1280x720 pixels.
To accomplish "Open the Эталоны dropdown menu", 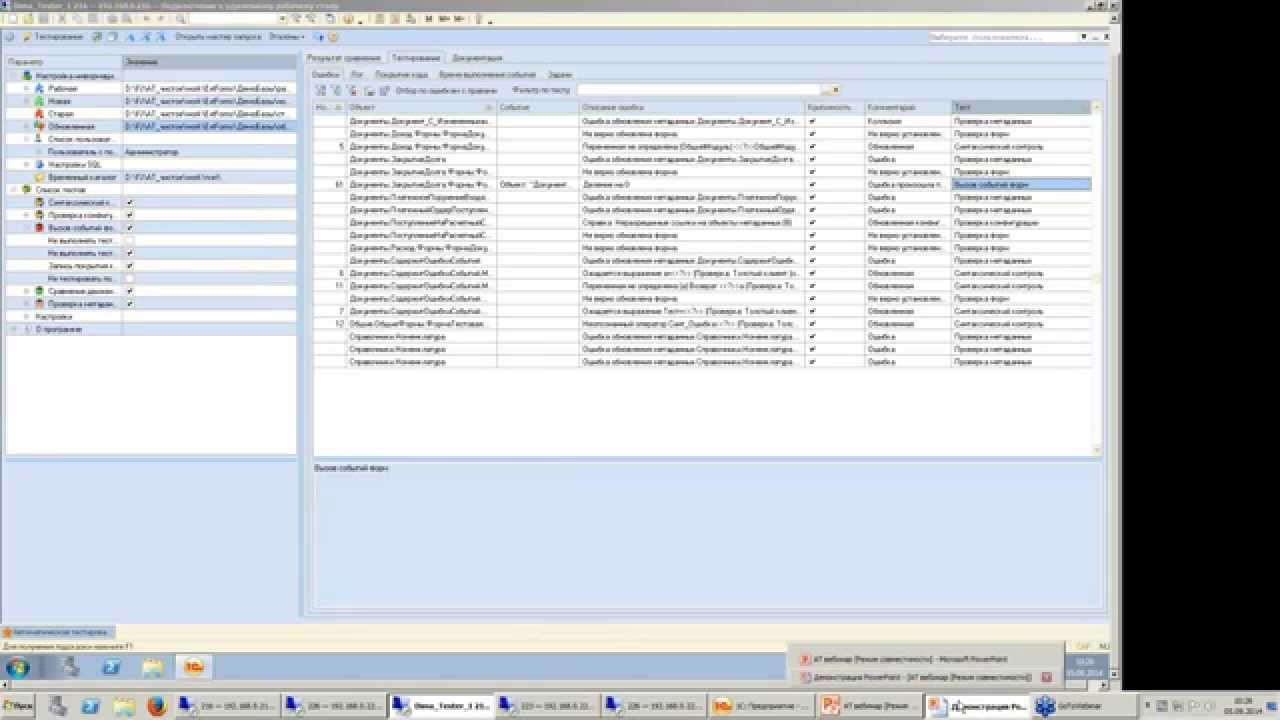I will click(287, 37).
